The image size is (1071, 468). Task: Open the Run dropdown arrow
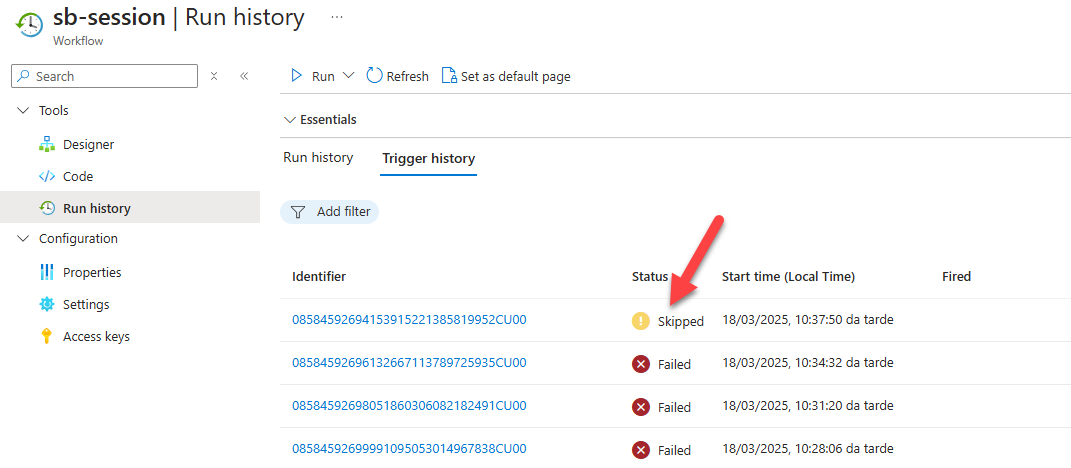(x=348, y=76)
